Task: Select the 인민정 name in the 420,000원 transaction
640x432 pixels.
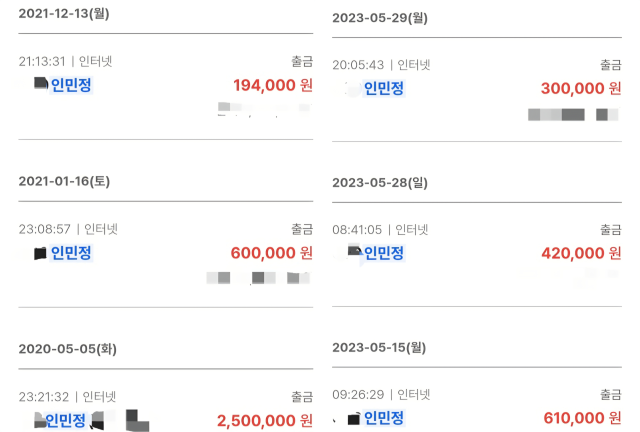Action: click(x=383, y=253)
